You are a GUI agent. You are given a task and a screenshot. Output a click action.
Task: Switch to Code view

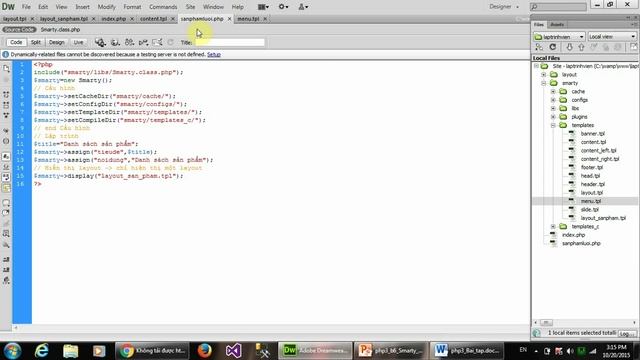[x=16, y=42]
